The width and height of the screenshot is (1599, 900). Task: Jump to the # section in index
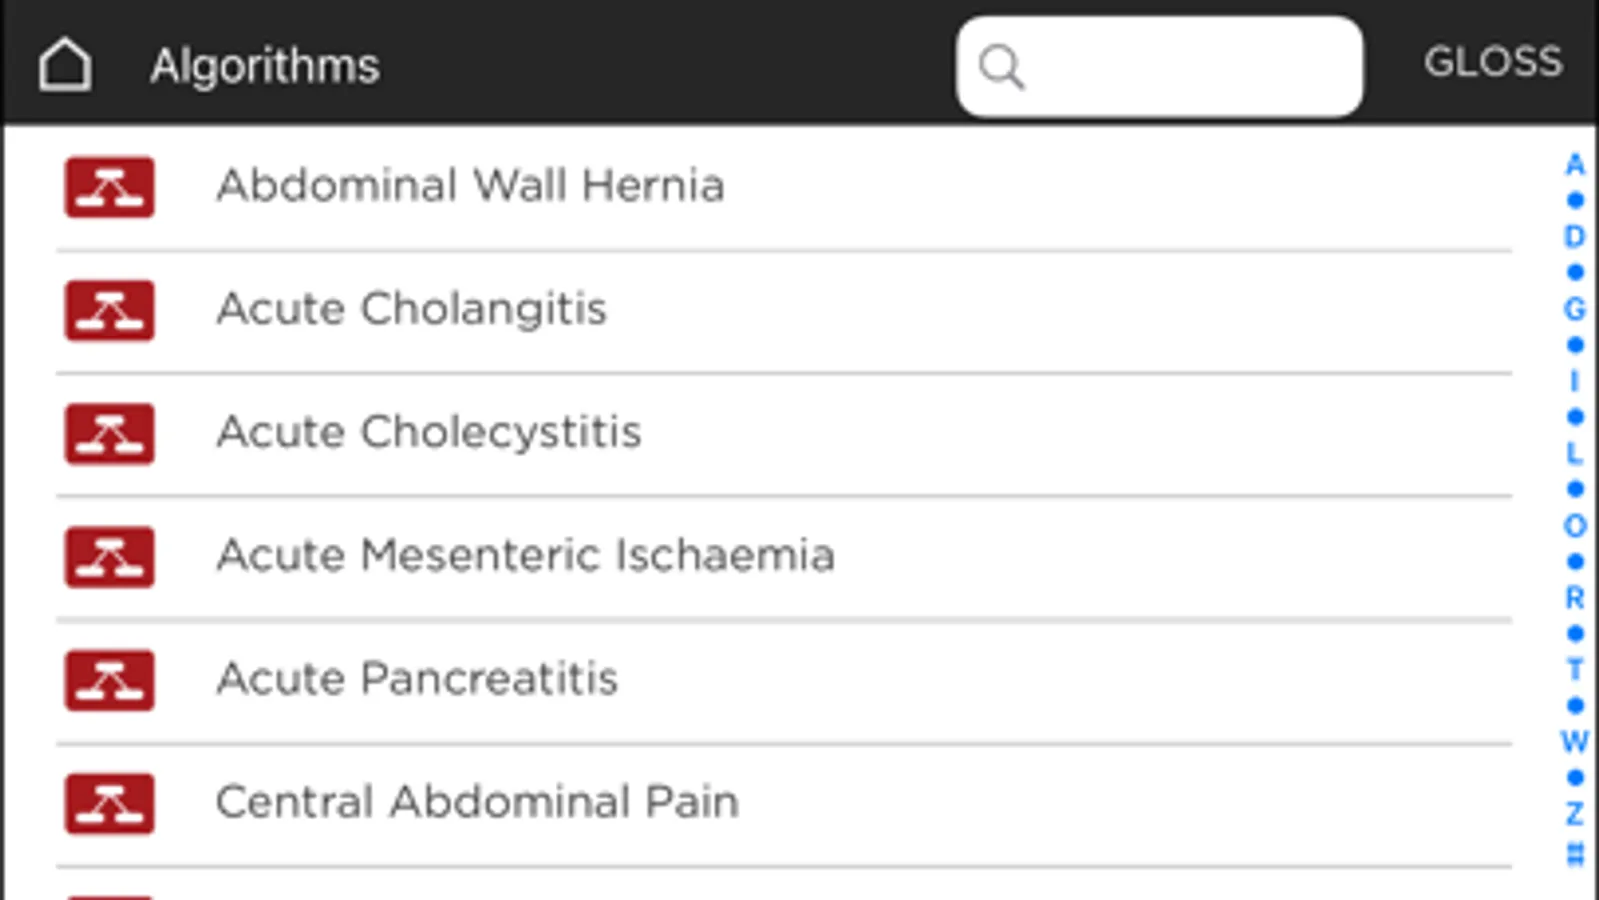(1575, 854)
